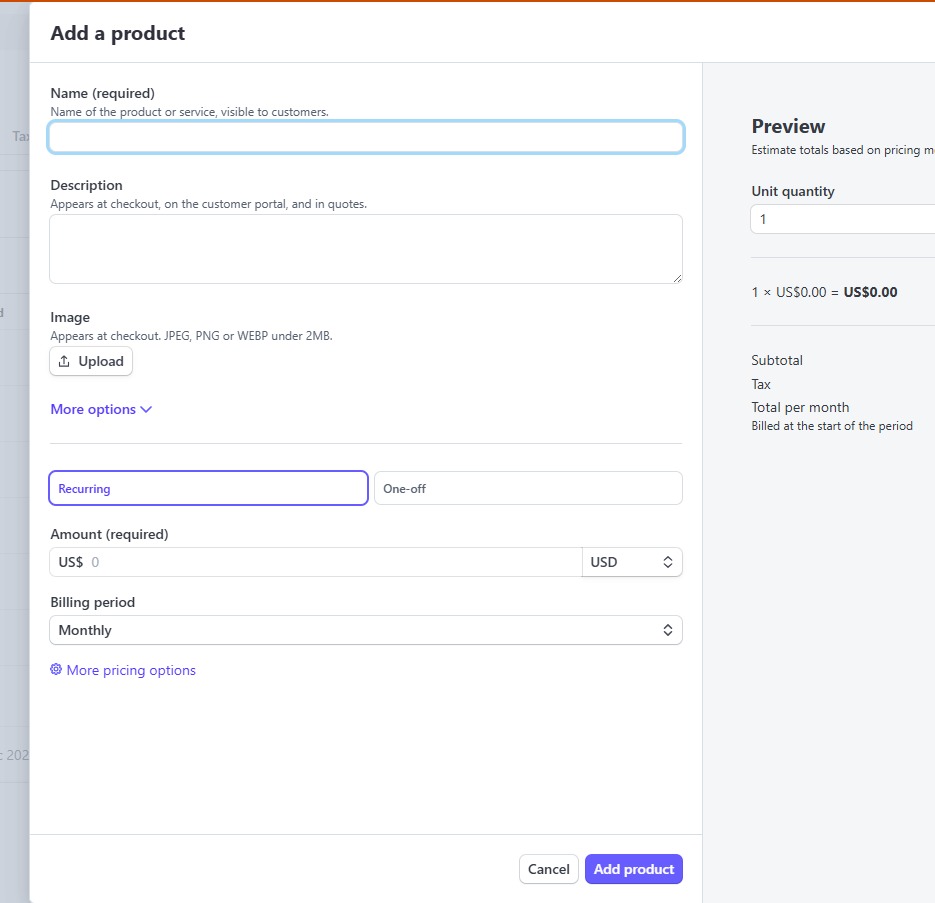This screenshot has width=935, height=903.
Task: Click the 'Subtotal' label in Preview
Action: point(777,360)
